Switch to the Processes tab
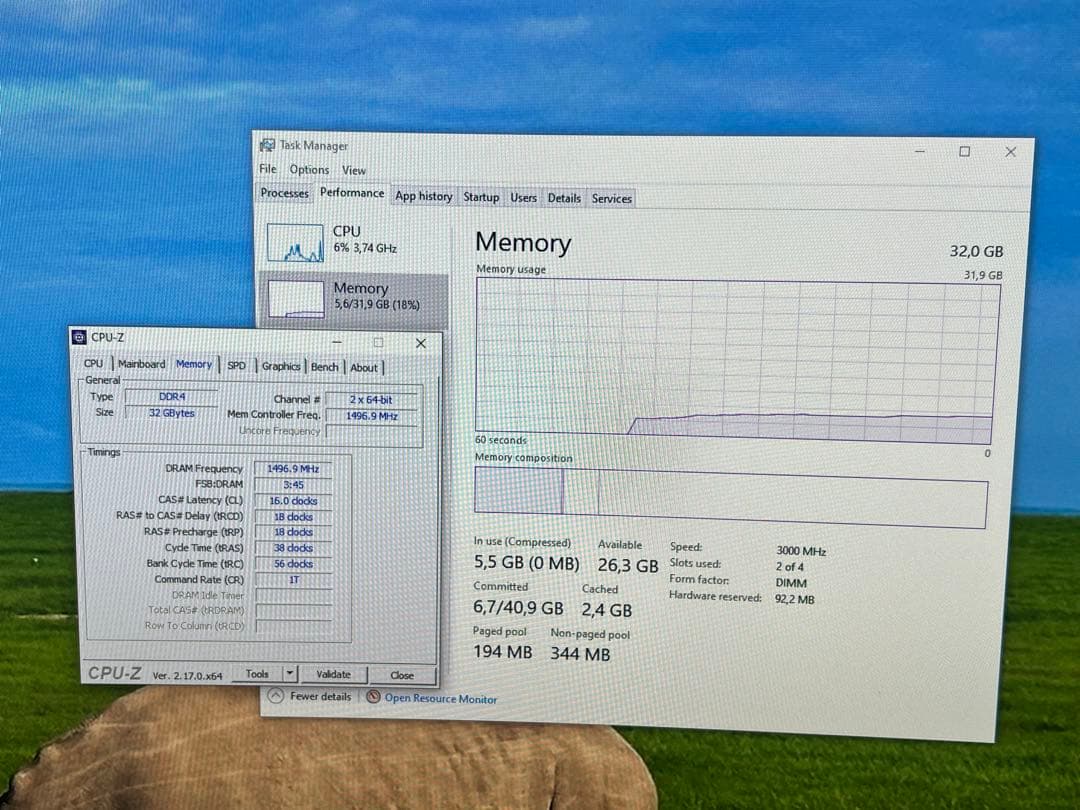Viewport: 1080px width, 810px height. (x=284, y=193)
